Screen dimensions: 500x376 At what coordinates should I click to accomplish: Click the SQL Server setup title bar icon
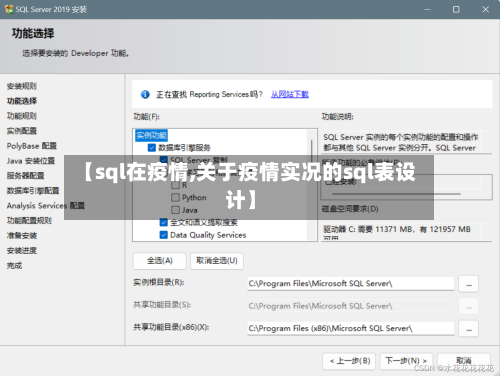coord(9,9)
